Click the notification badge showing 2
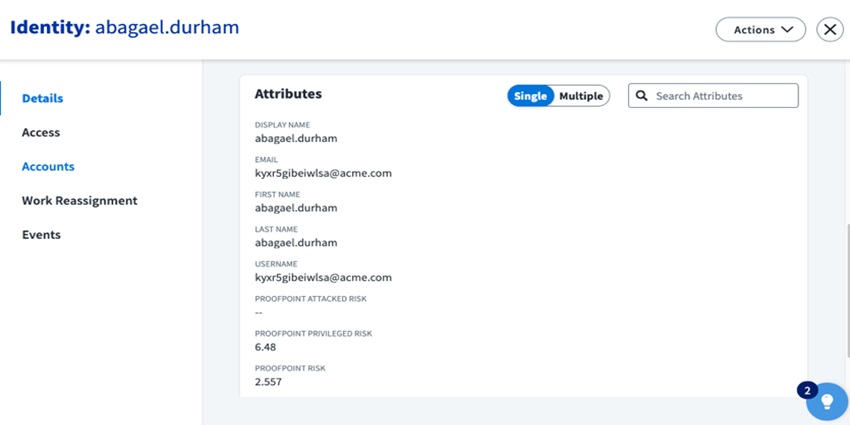The width and height of the screenshot is (850, 425). [x=807, y=389]
